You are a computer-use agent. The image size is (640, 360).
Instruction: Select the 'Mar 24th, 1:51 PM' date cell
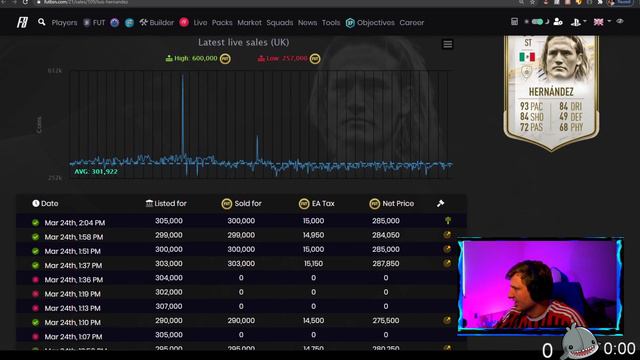point(73,251)
